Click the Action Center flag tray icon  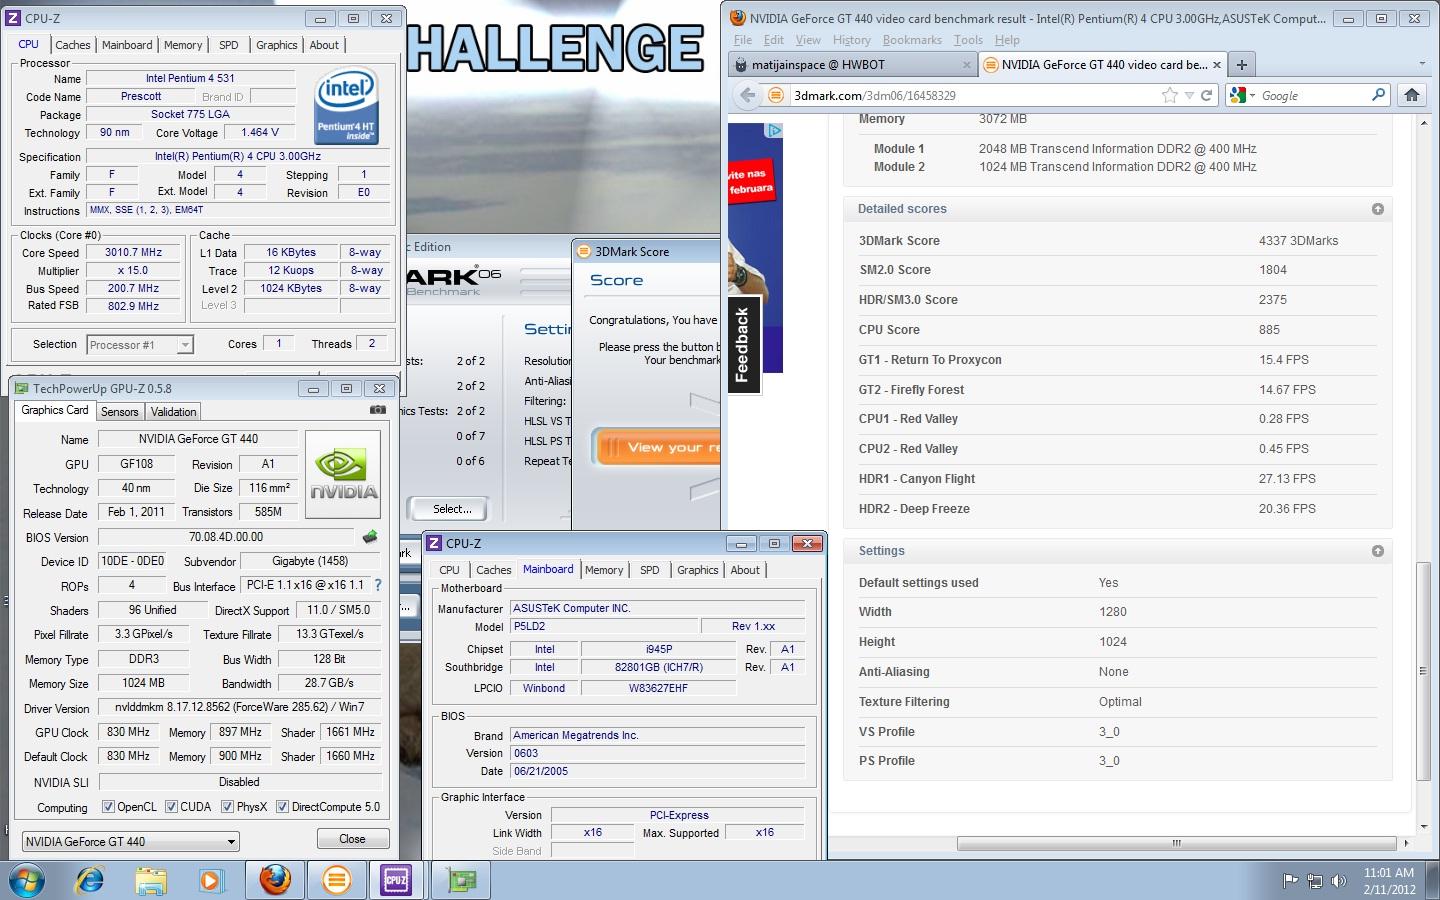click(1290, 881)
